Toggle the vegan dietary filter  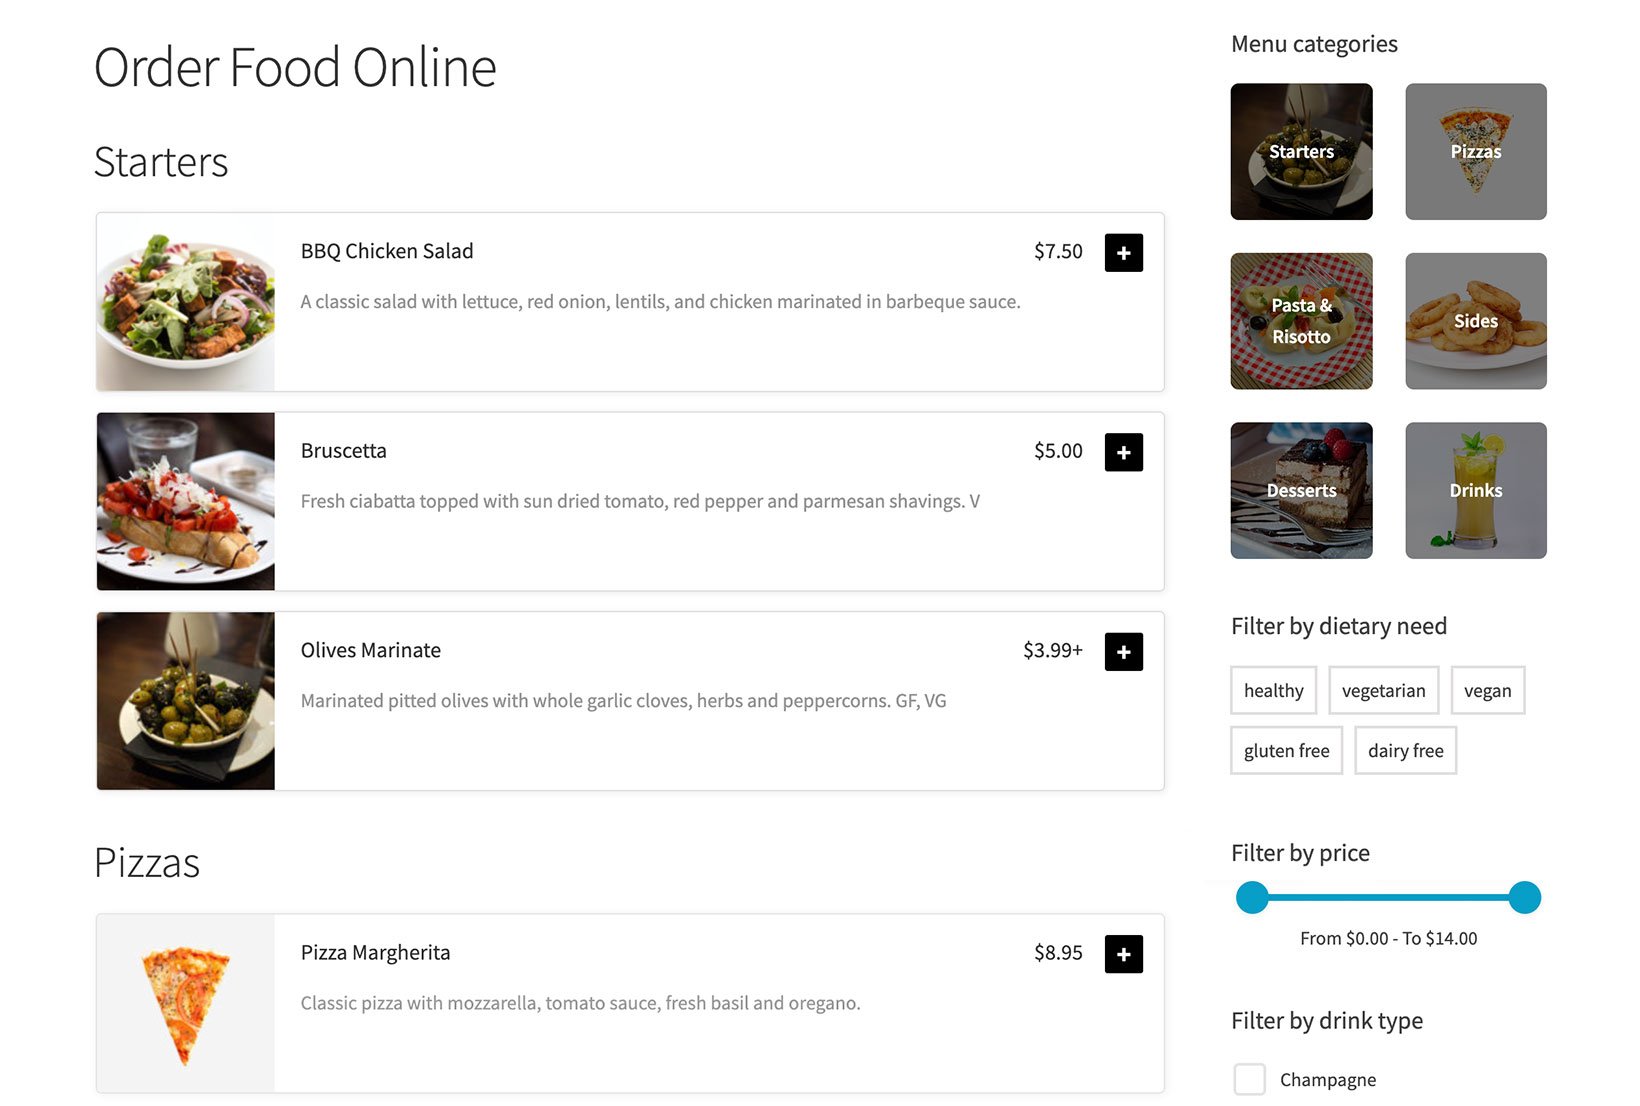pos(1487,690)
